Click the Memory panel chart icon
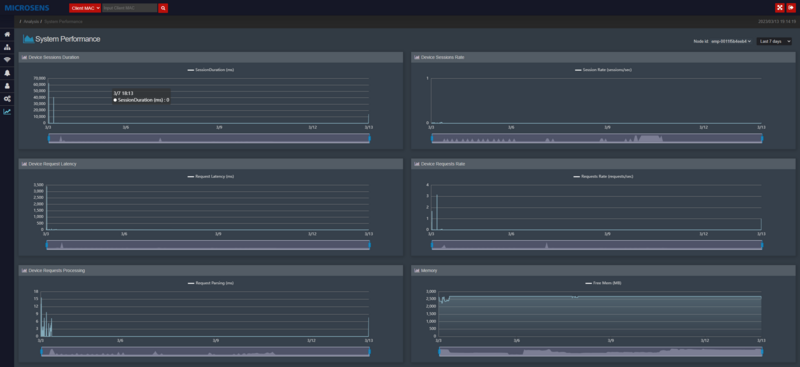 [x=417, y=270]
